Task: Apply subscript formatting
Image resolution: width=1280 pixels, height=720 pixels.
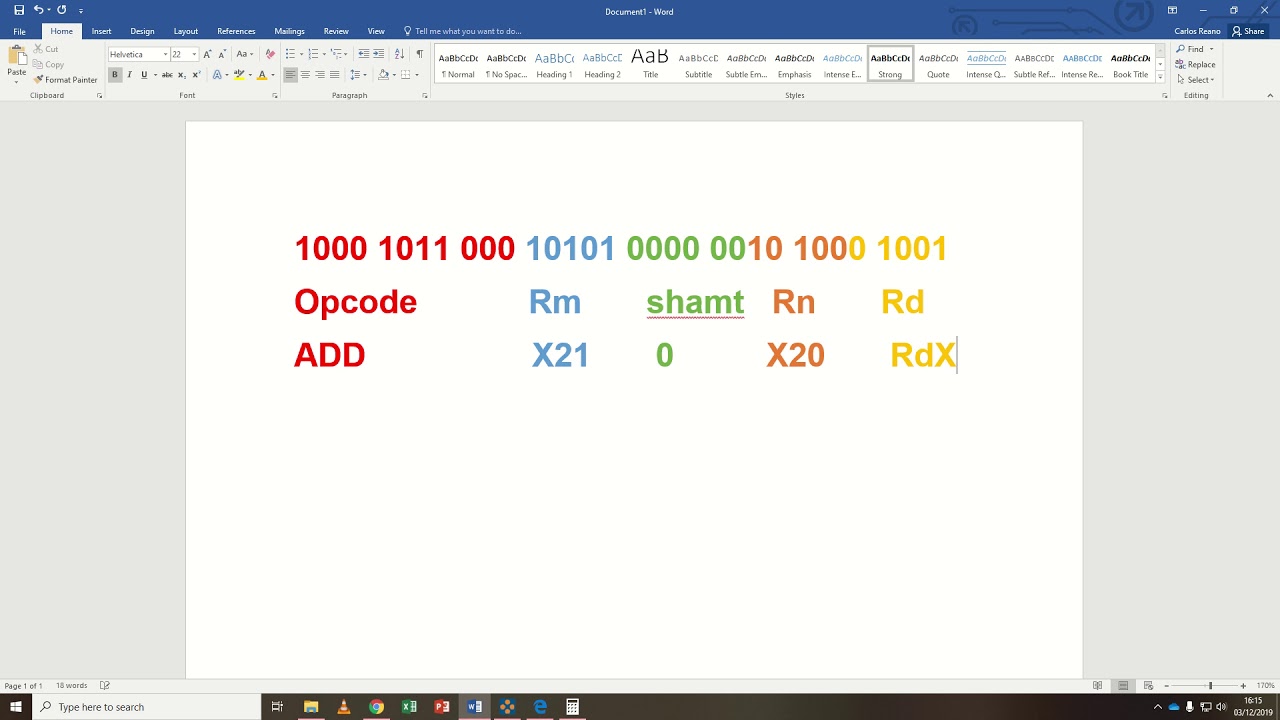Action: [182, 75]
